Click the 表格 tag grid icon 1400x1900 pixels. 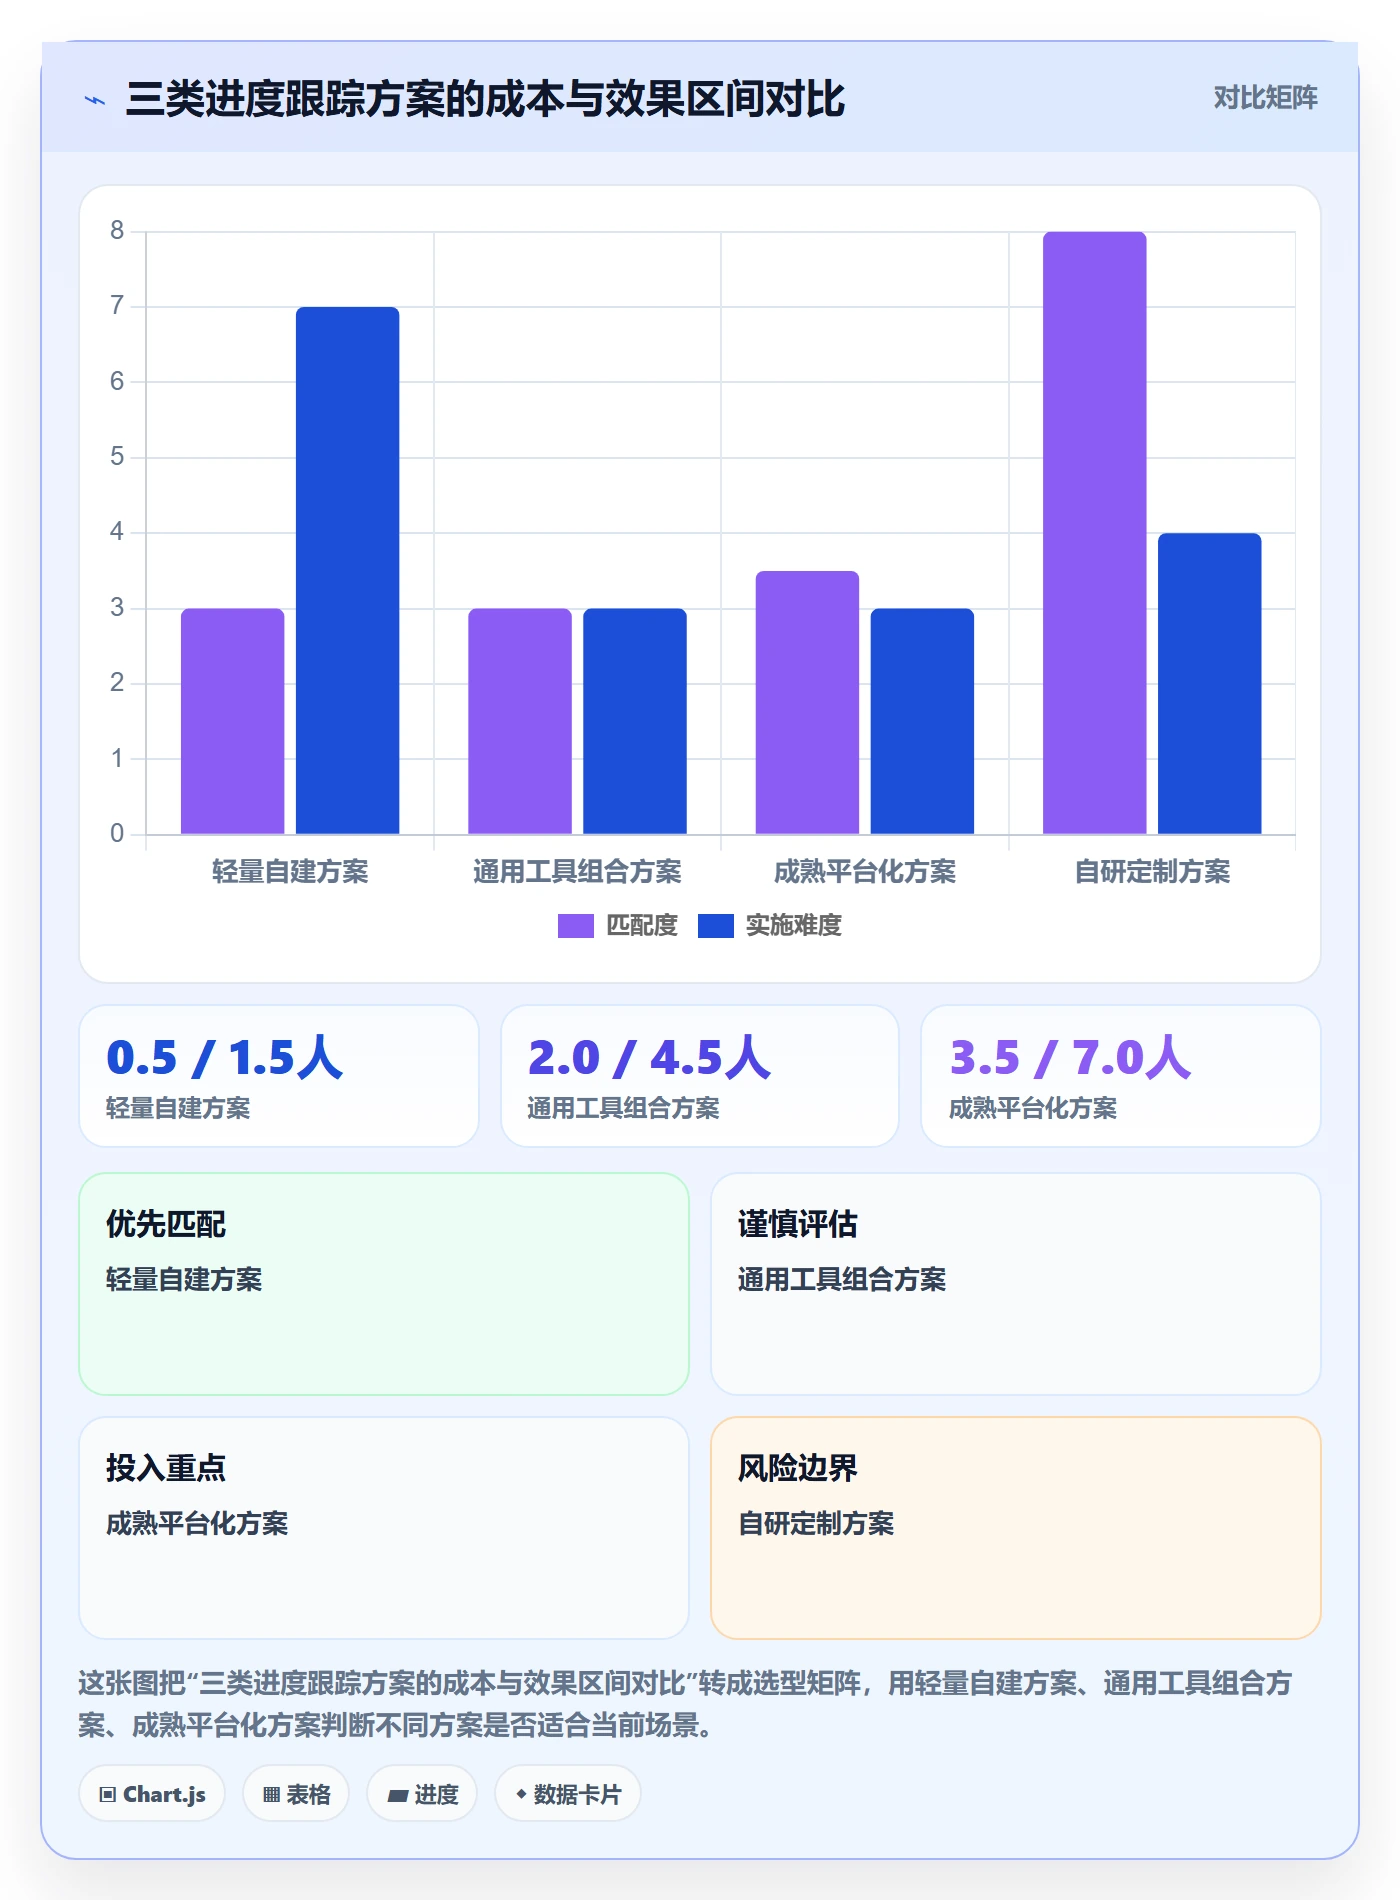click(272, 1795)
